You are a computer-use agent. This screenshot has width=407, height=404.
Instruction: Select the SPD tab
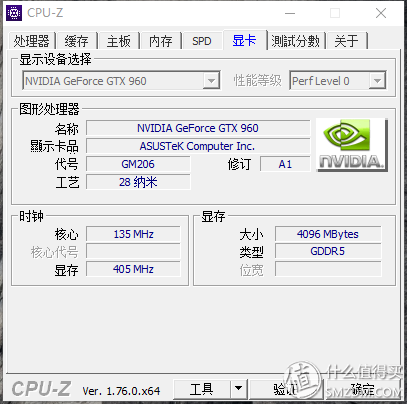tap(202, 41)
